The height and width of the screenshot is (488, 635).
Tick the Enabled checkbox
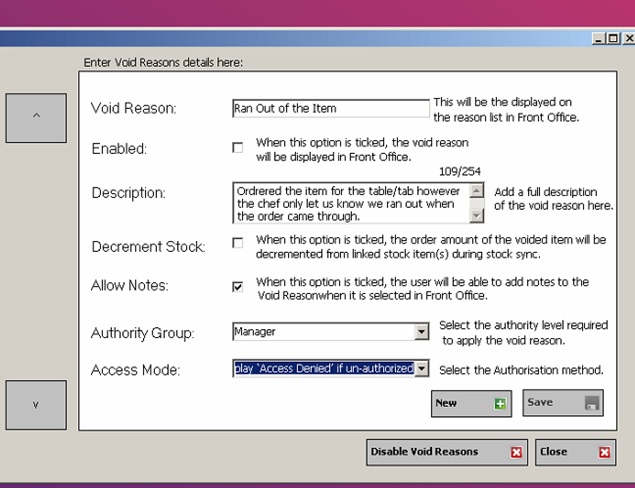tap(238, 147)
